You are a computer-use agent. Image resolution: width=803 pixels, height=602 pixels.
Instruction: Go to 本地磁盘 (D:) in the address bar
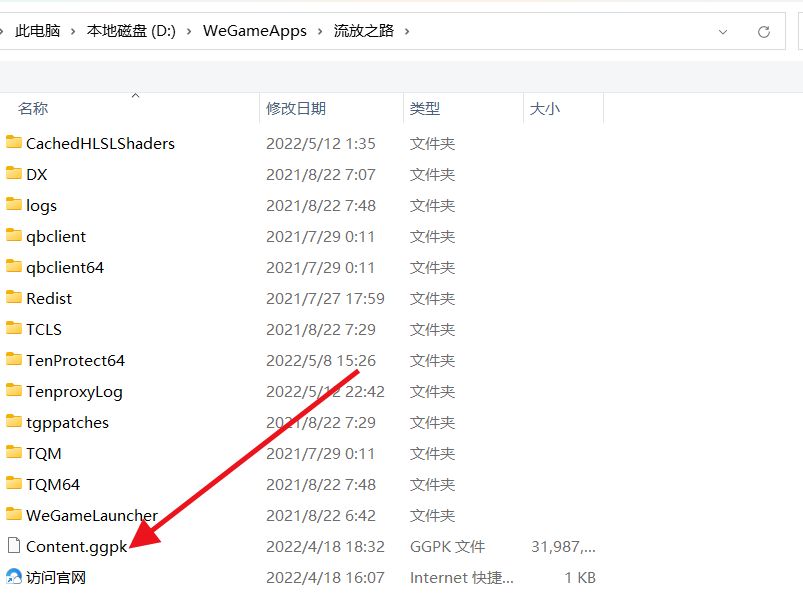pos(127,31)
